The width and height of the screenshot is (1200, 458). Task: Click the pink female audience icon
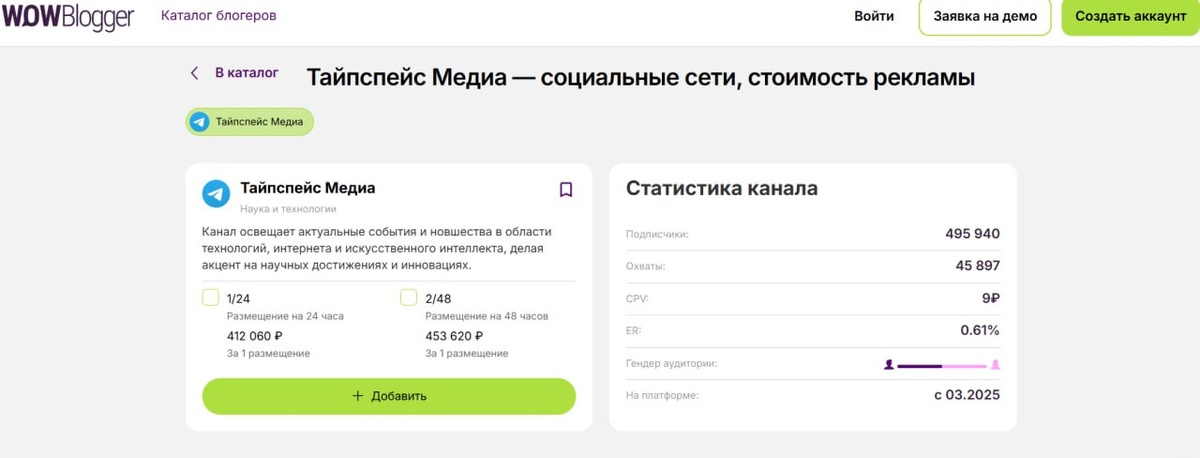click(x=995, y=365)
